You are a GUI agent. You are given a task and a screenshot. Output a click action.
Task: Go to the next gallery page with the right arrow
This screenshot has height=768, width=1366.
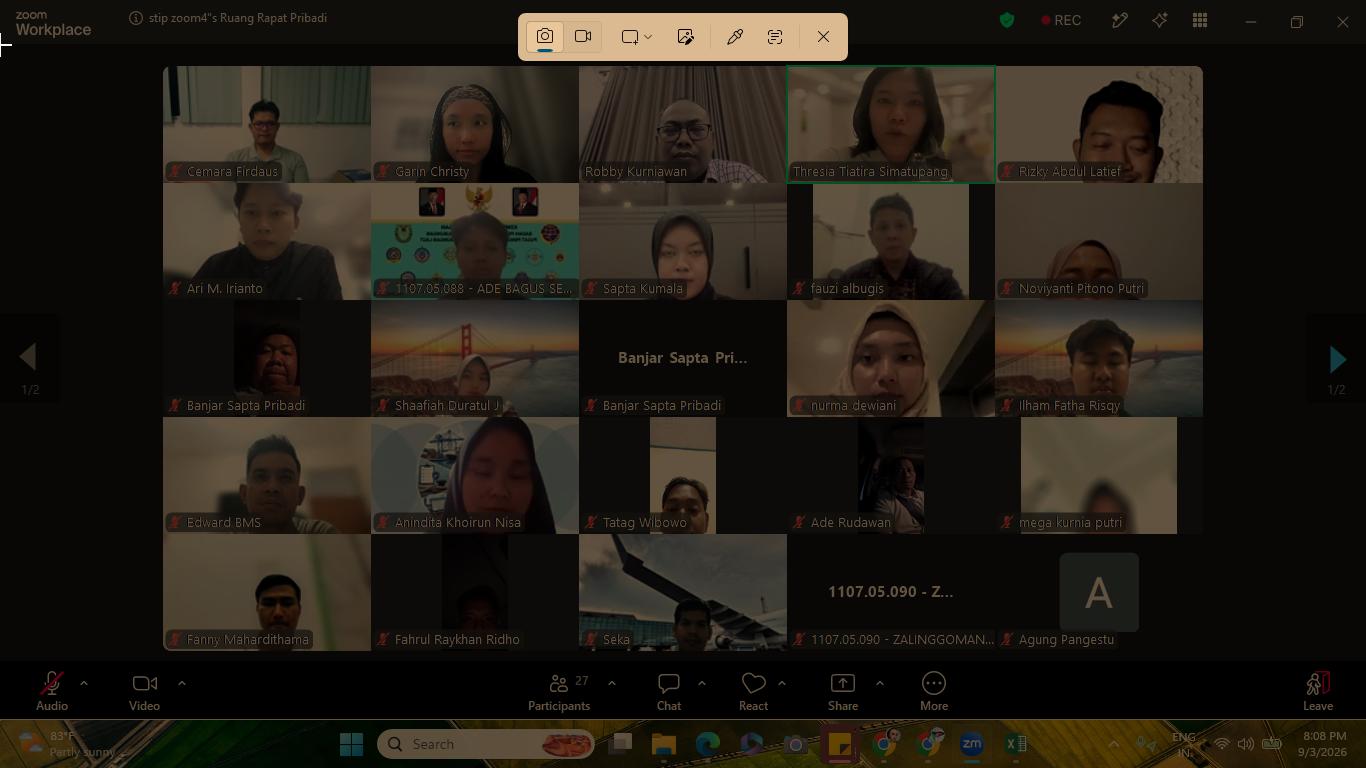1337,359
